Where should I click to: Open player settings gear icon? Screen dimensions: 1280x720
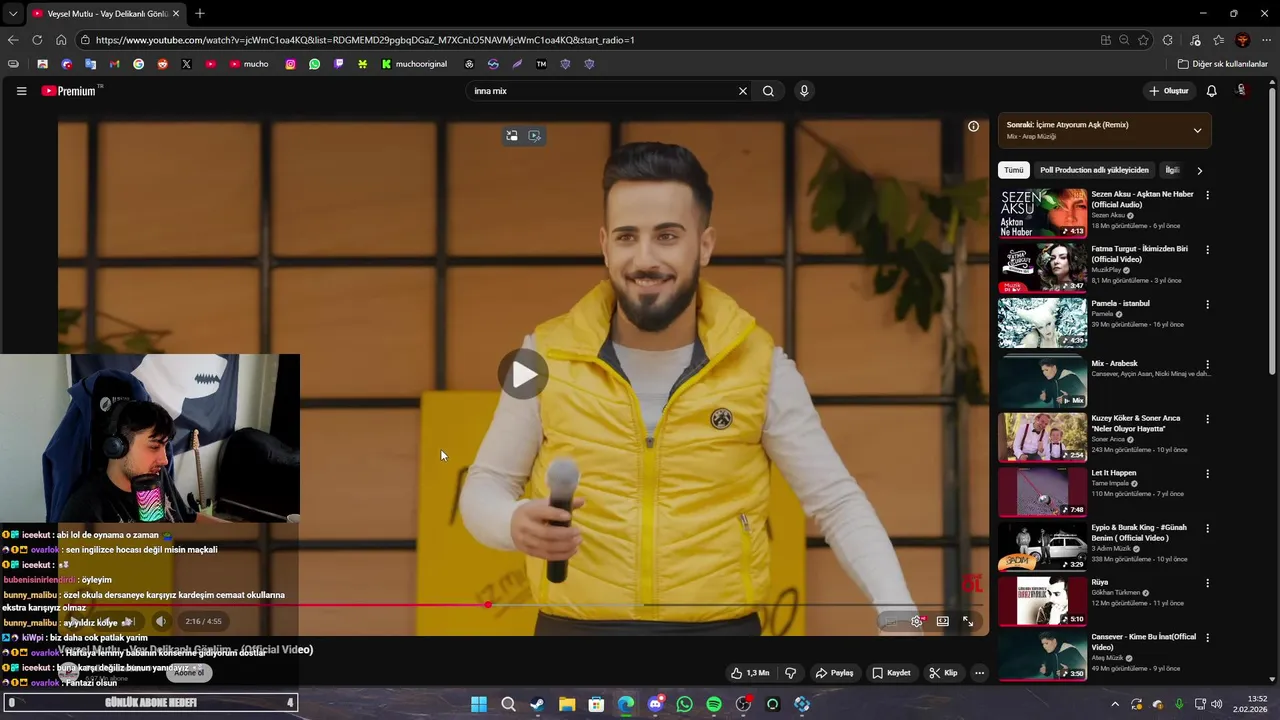pos(916,621)
